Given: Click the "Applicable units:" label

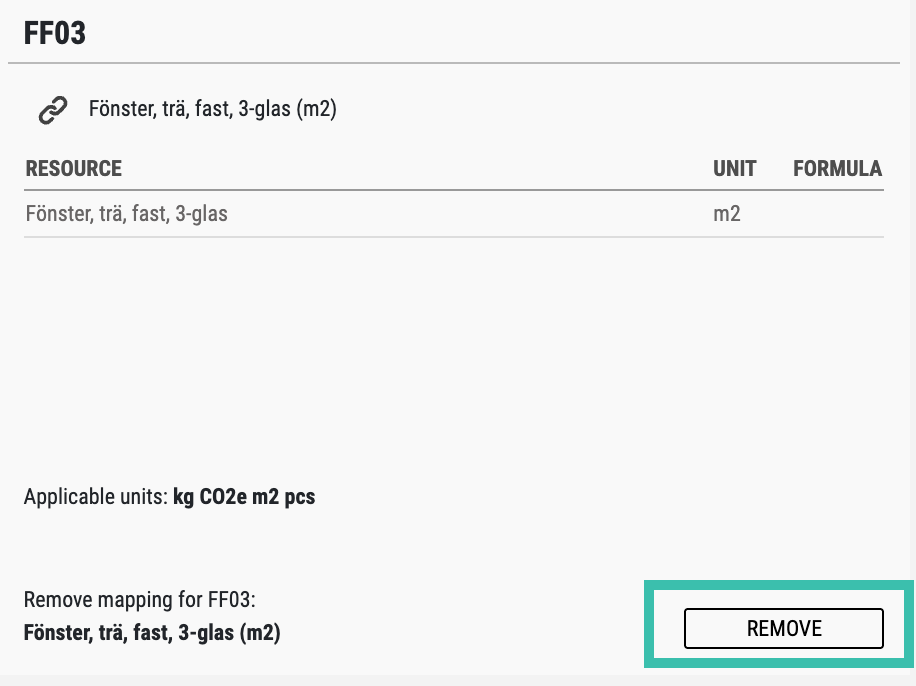Looking at the screenshot, I should pyautogui.click(x=96, y=496).
